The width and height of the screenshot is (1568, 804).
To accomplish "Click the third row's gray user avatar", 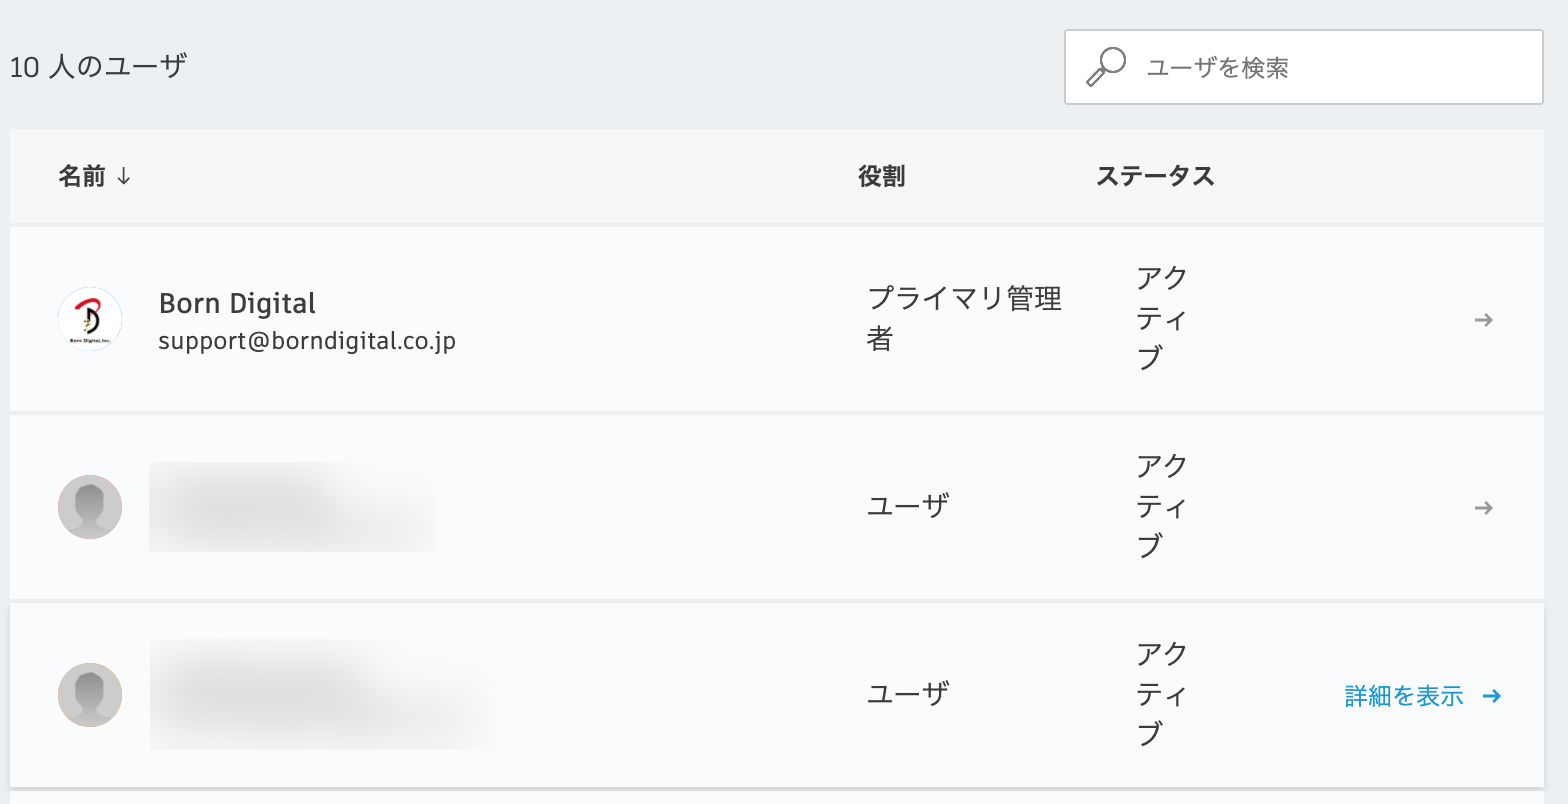I will coord(90,695).
